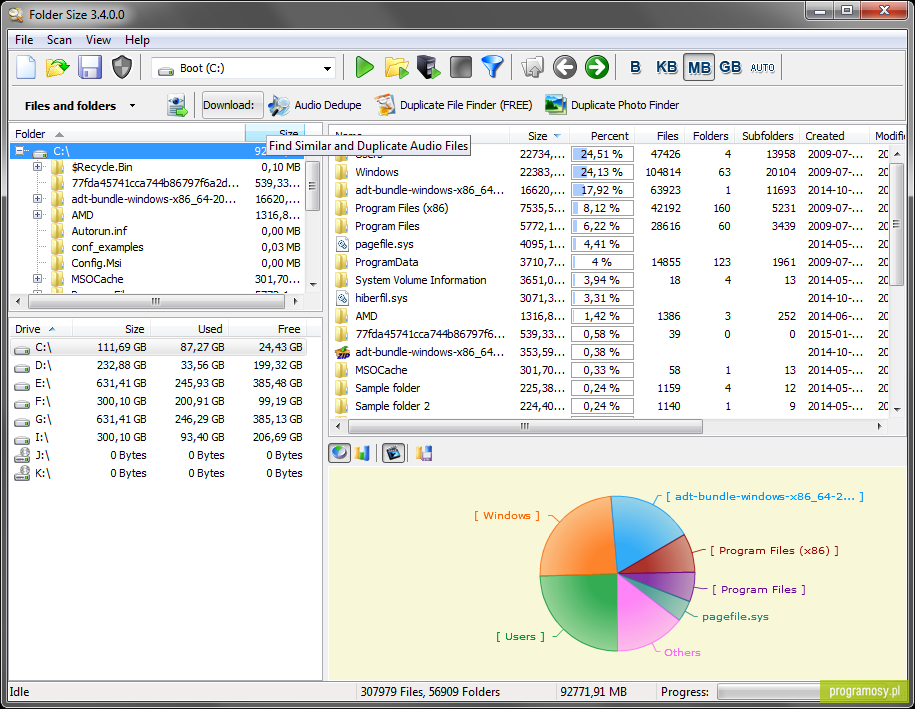Collapse the C:\ tree node
The width and height of the screenshot is (915, 709).
[x=20, y=151]
